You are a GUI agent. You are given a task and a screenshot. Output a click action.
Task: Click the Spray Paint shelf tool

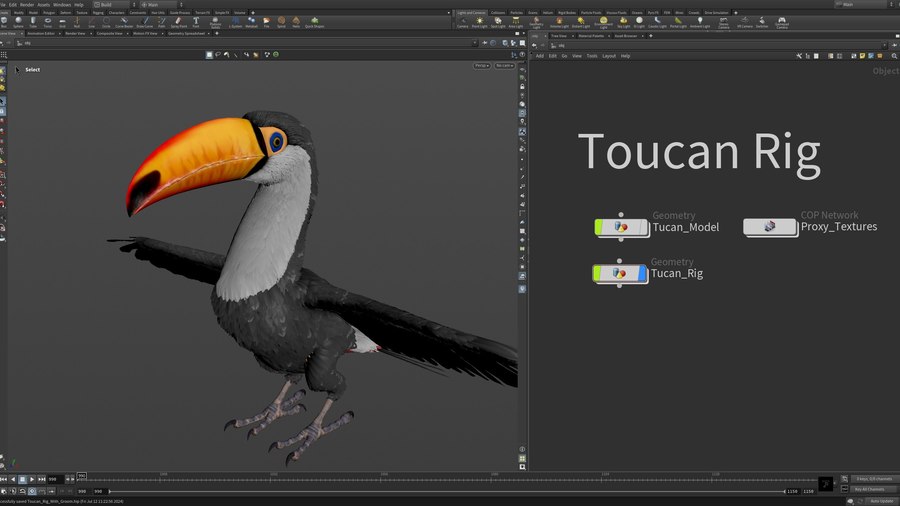(178, 22)
